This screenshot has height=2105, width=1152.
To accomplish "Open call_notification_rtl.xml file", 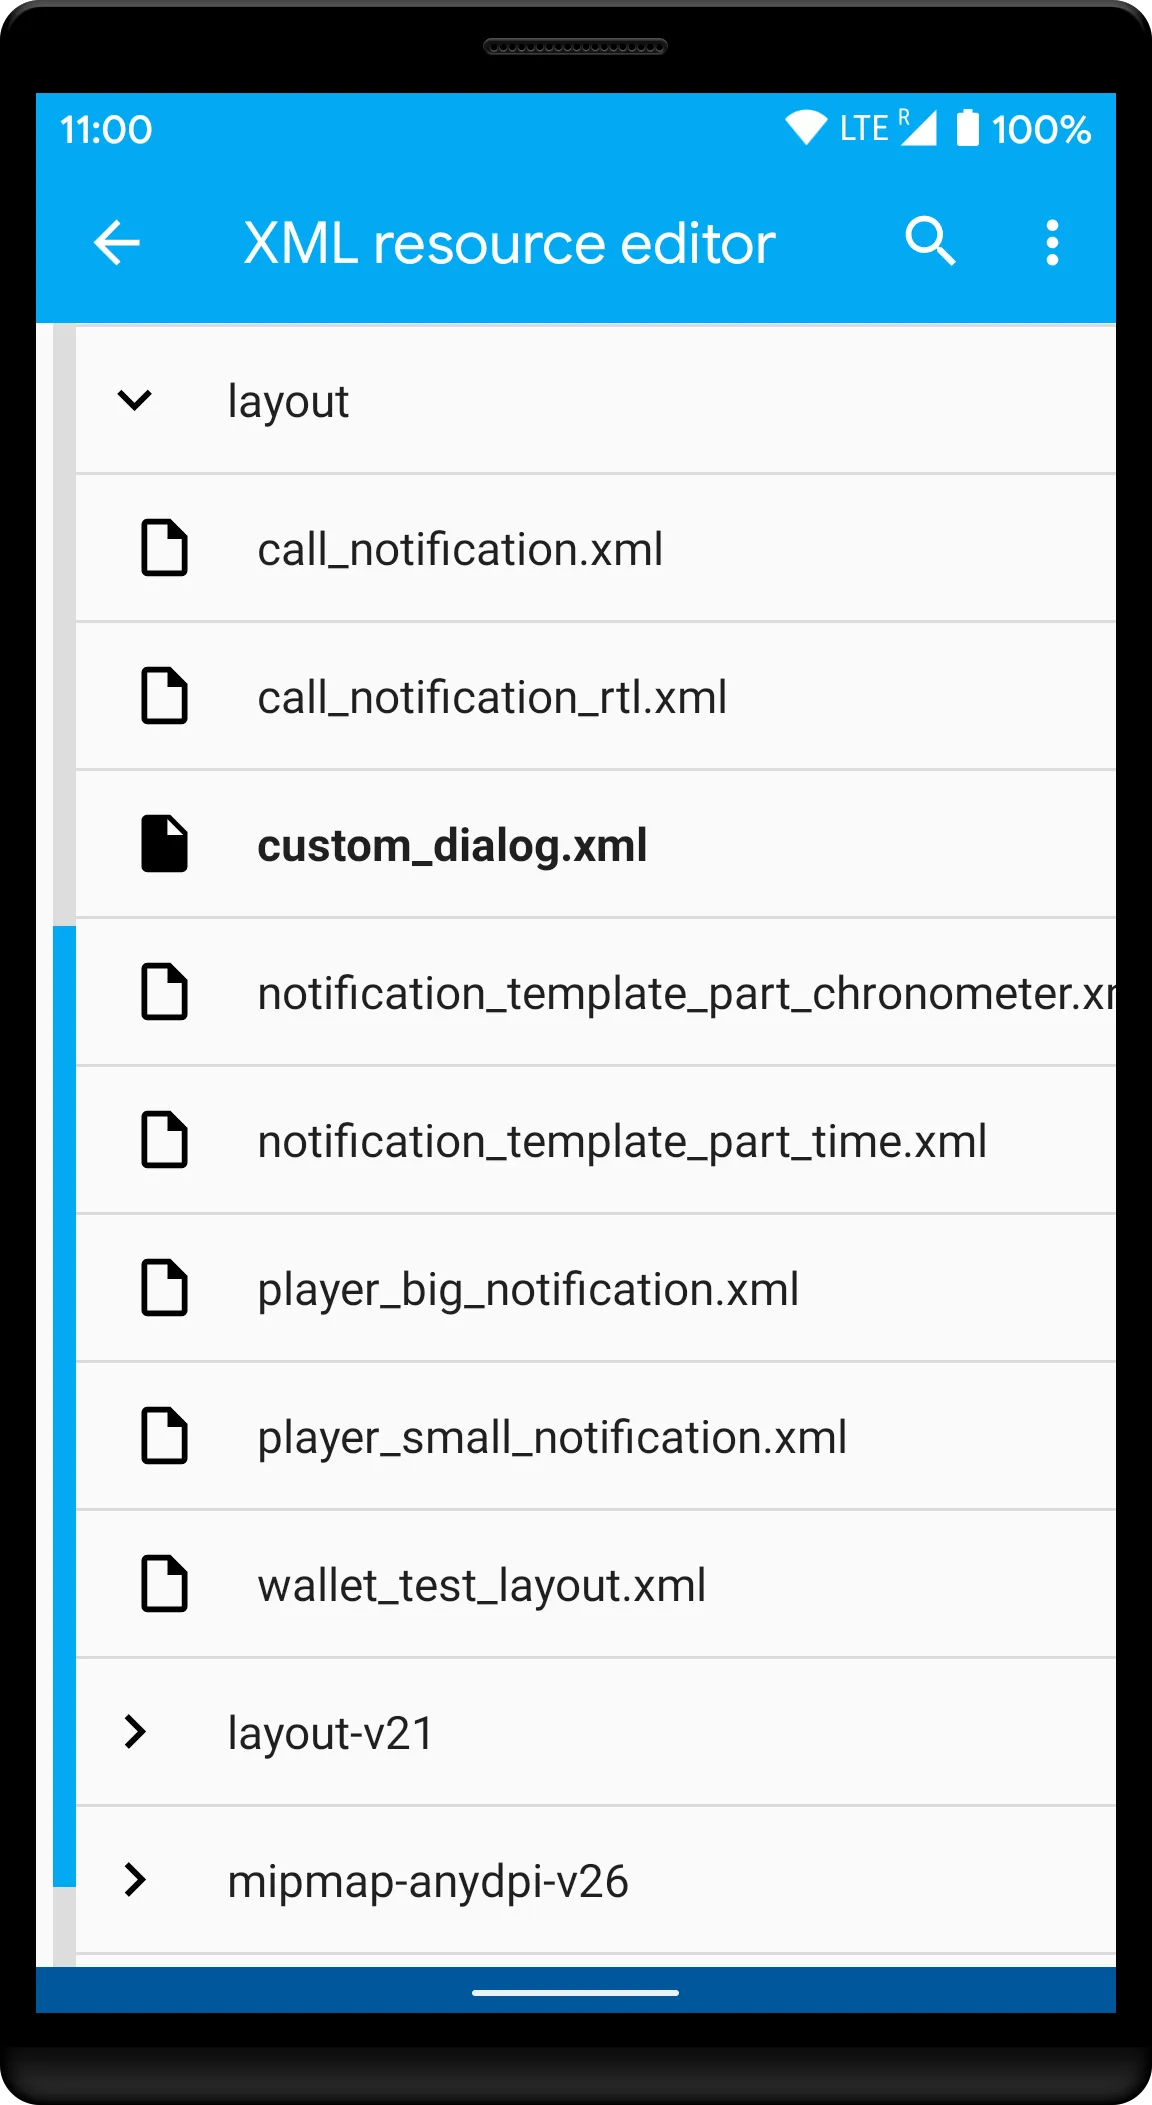I will pos(596,696).
